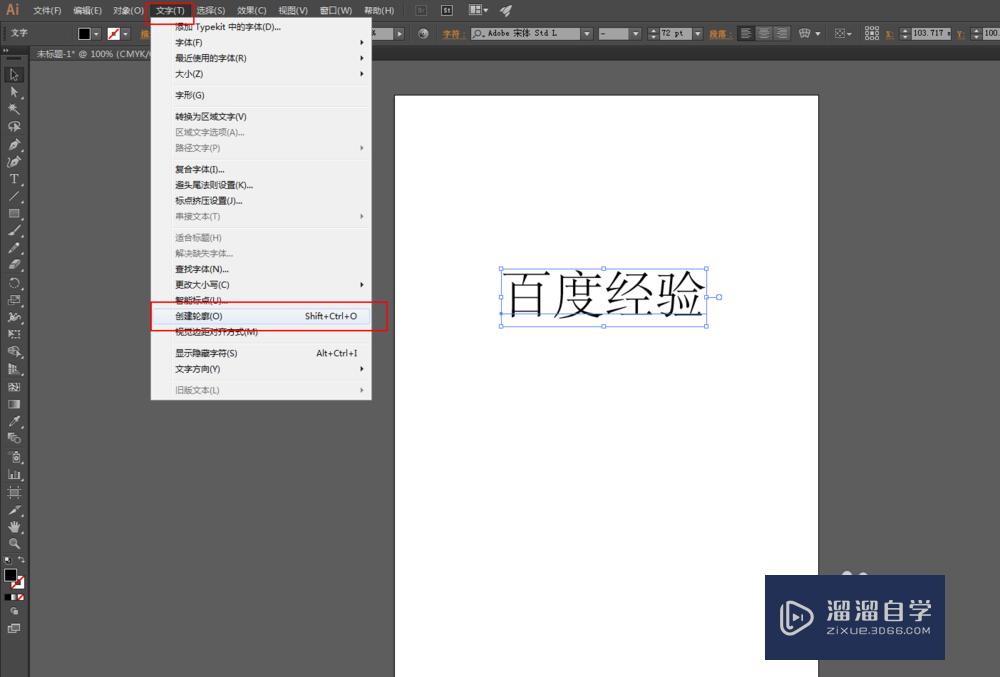Select the Magic Wand tool
This screenshot has width=1000, height=677.
[x=14, y=109]
